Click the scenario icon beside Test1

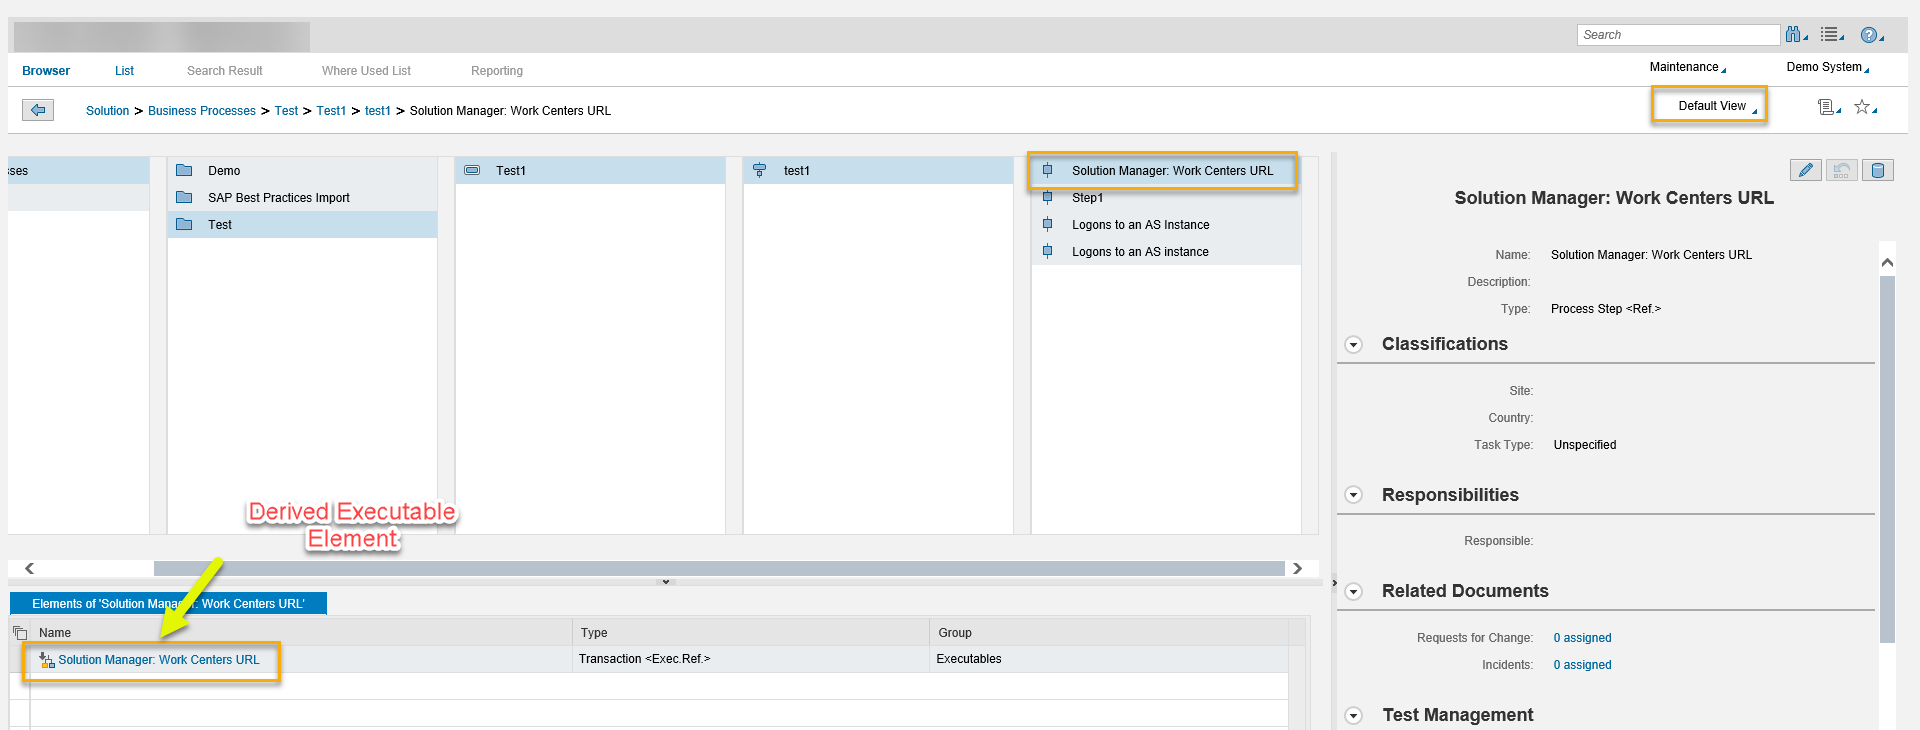472,170
